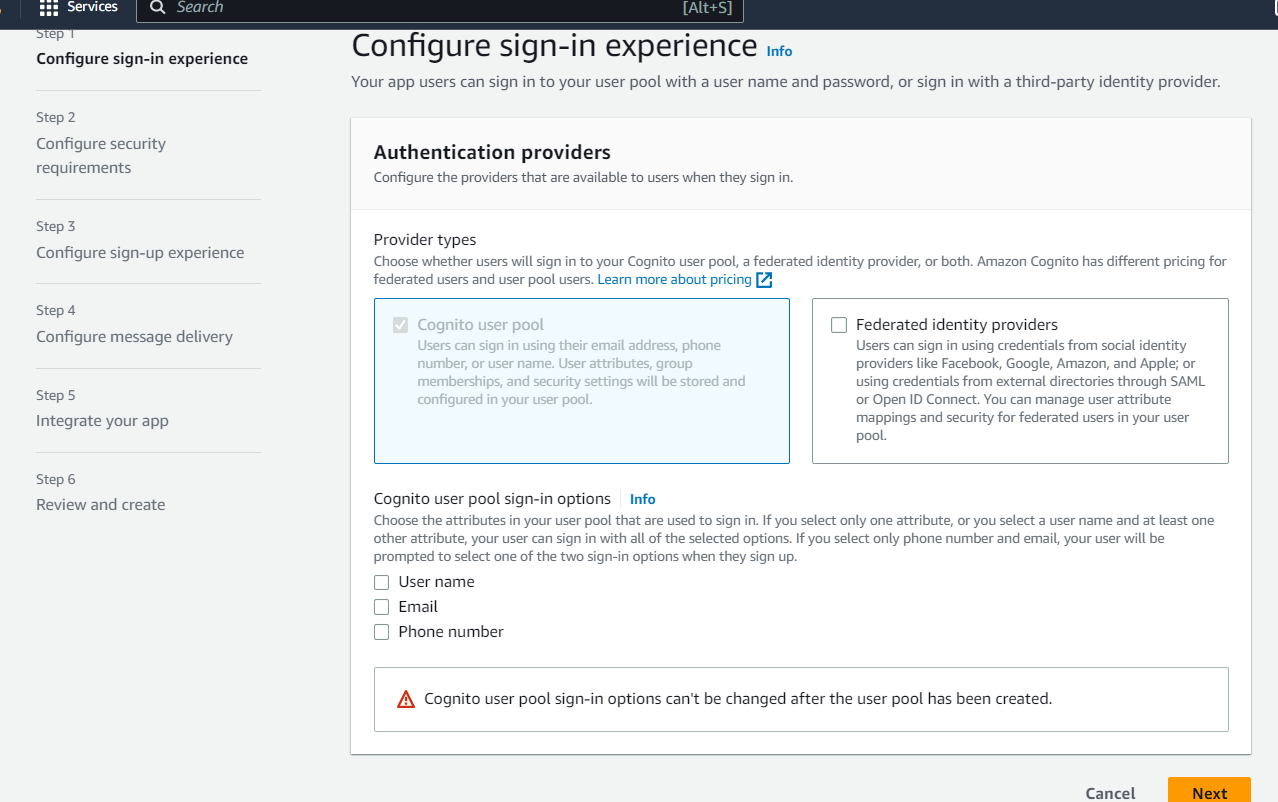Focus the AWS console search field
Viewport: 1278px width, 802px height.
(x=440, y=9)
